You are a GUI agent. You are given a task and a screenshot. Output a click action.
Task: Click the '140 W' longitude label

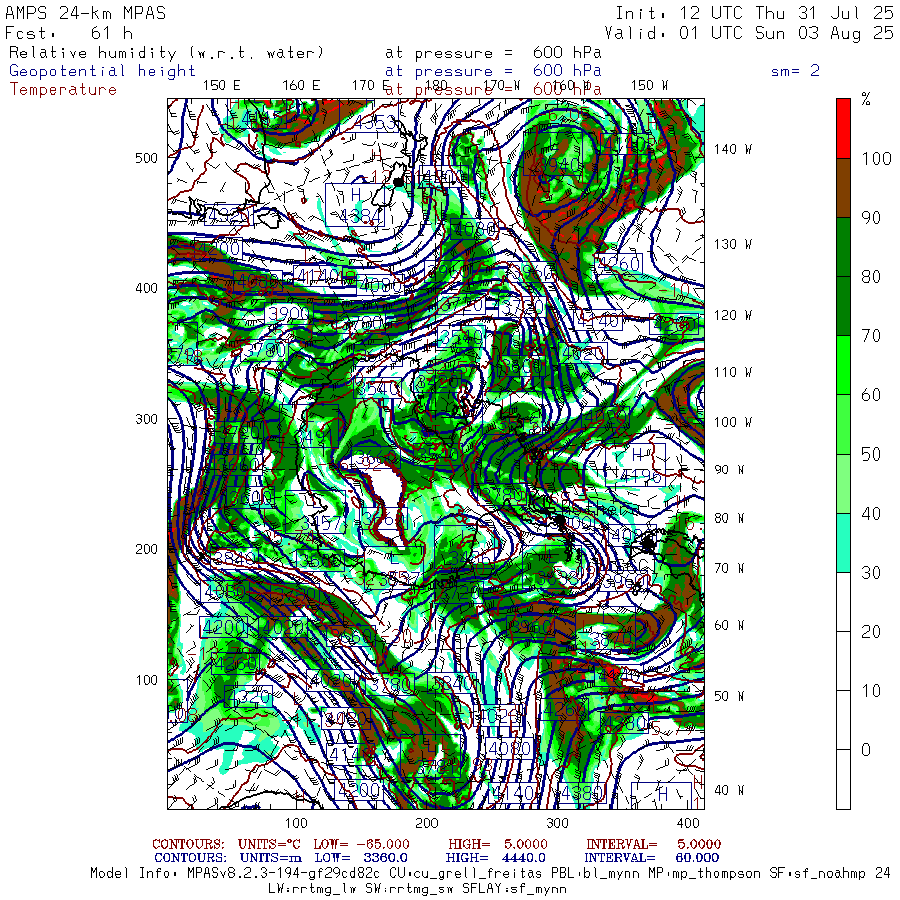[733, 149]
